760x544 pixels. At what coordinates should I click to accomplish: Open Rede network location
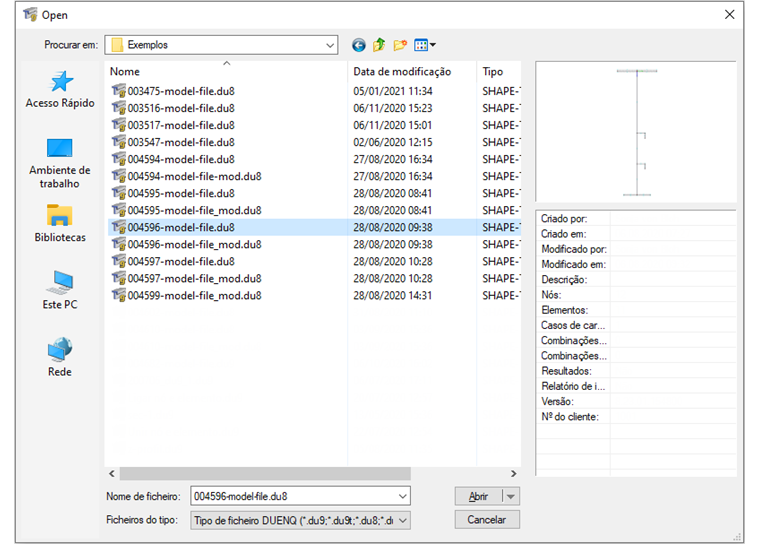(60, 357)
